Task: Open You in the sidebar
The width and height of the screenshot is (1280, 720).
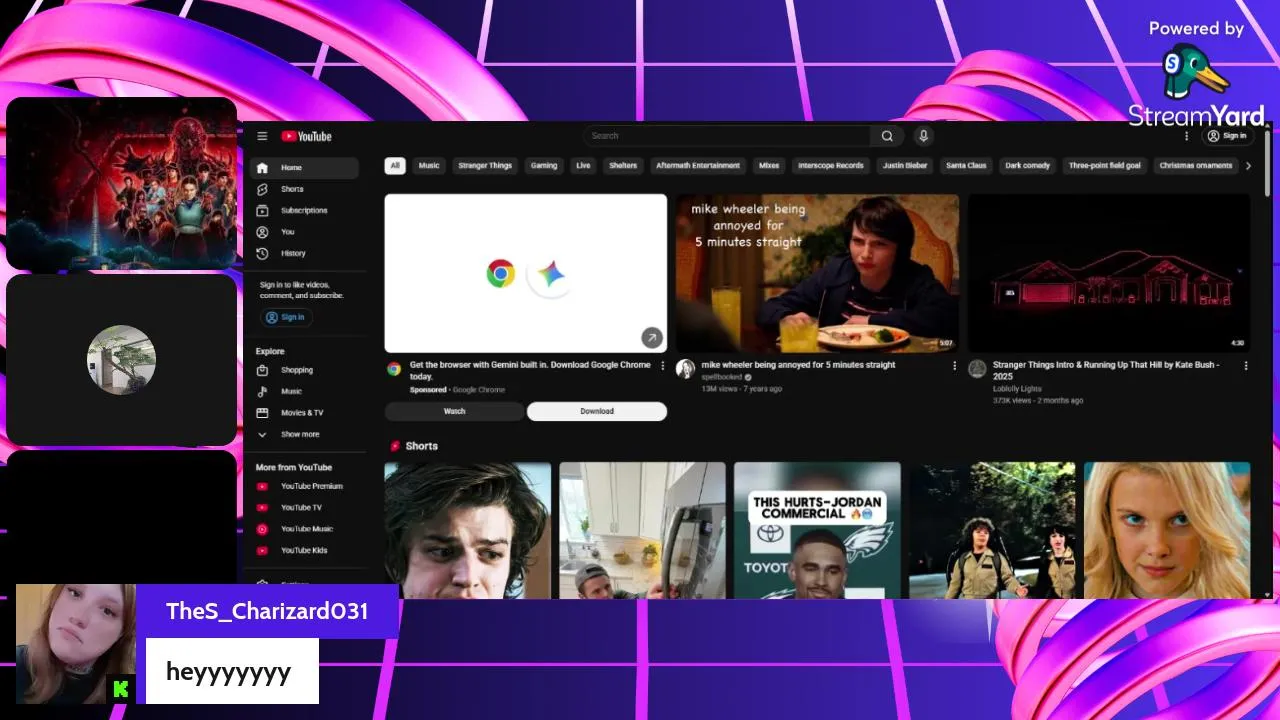Action: [x=304, y=232]
